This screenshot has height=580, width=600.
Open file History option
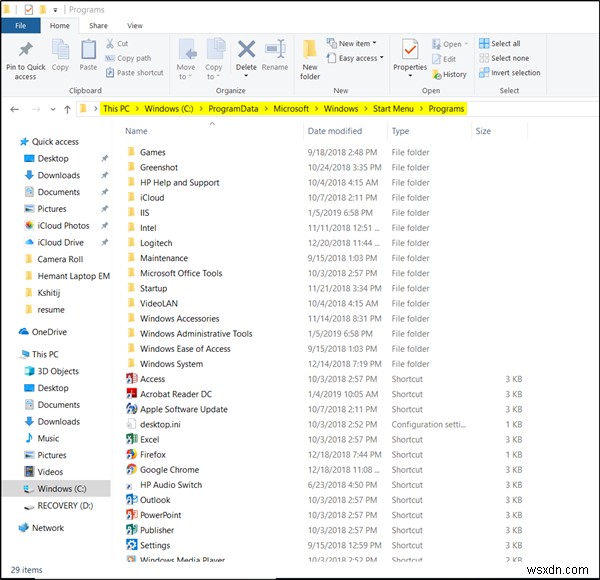click(x=449, y=75)
